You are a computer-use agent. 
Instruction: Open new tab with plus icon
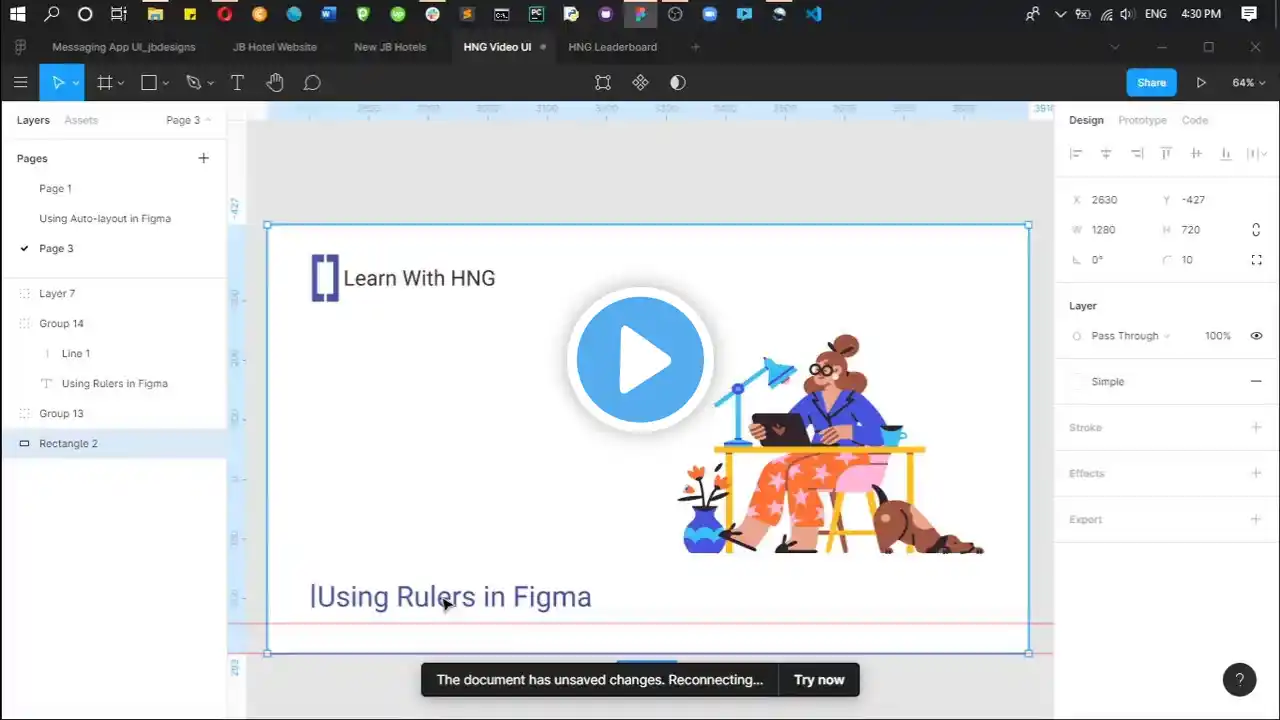(696, 47)
